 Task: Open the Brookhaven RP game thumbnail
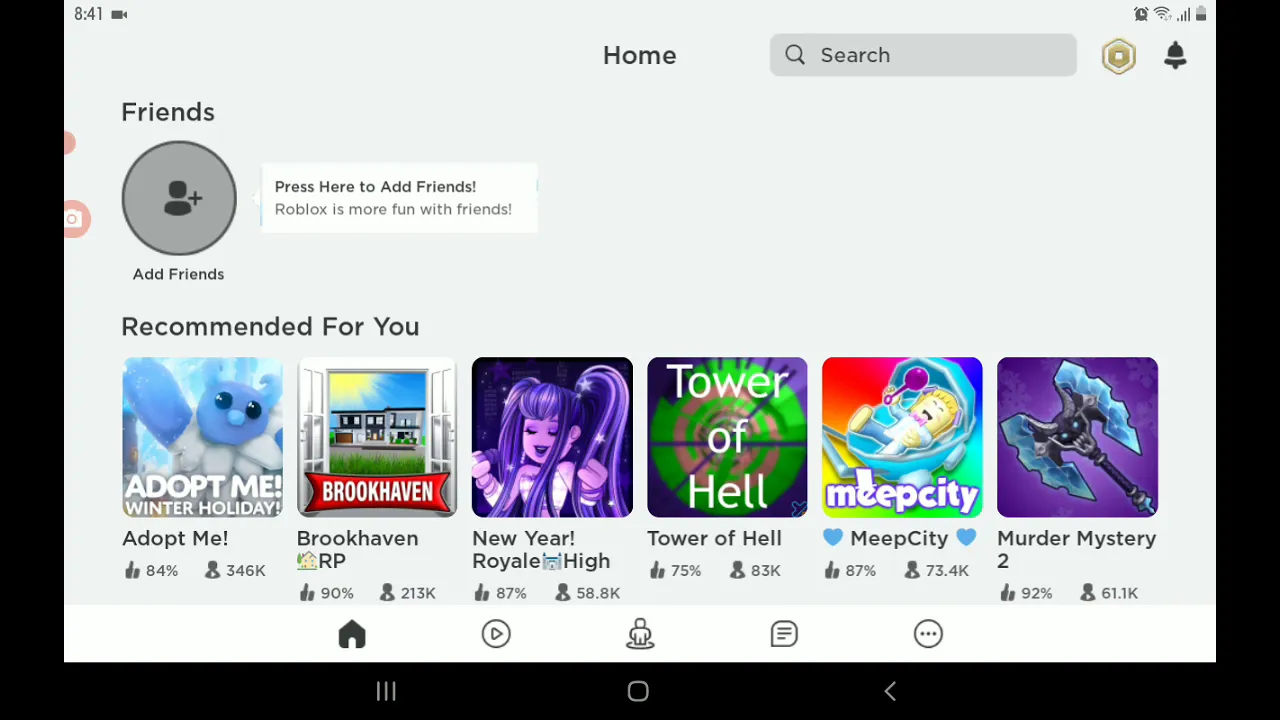click(377, 437)
